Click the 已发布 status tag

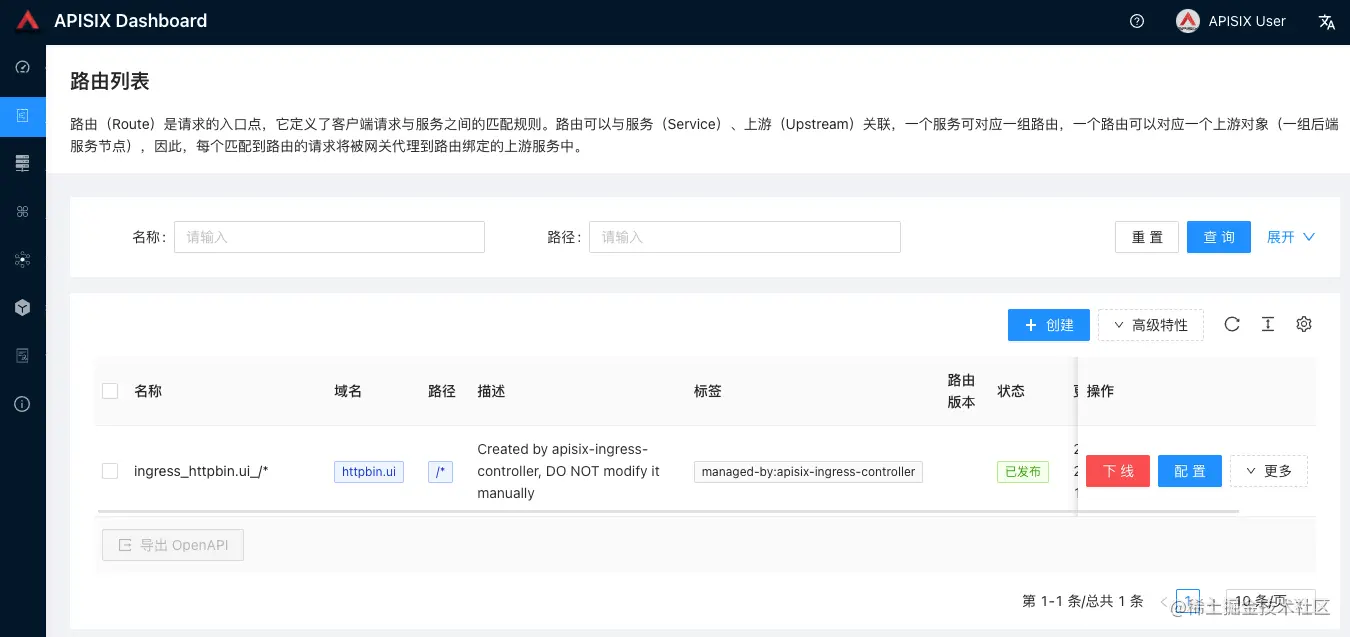(x=1023, y=471)
